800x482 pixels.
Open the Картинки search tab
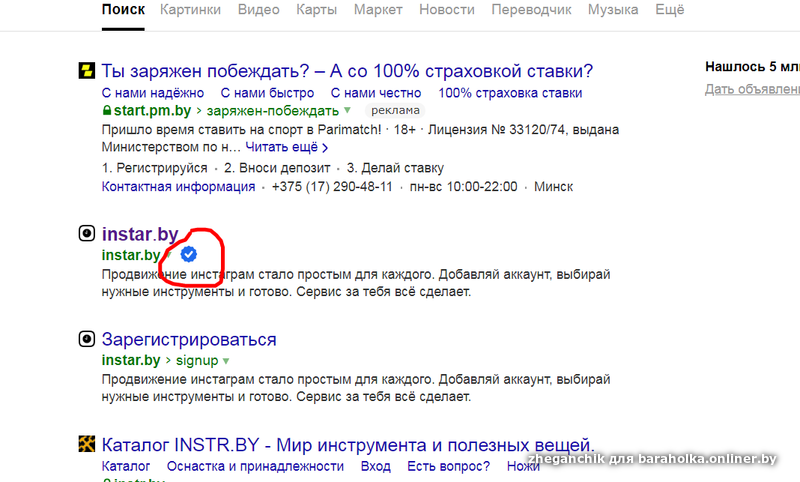pos(190,10)
